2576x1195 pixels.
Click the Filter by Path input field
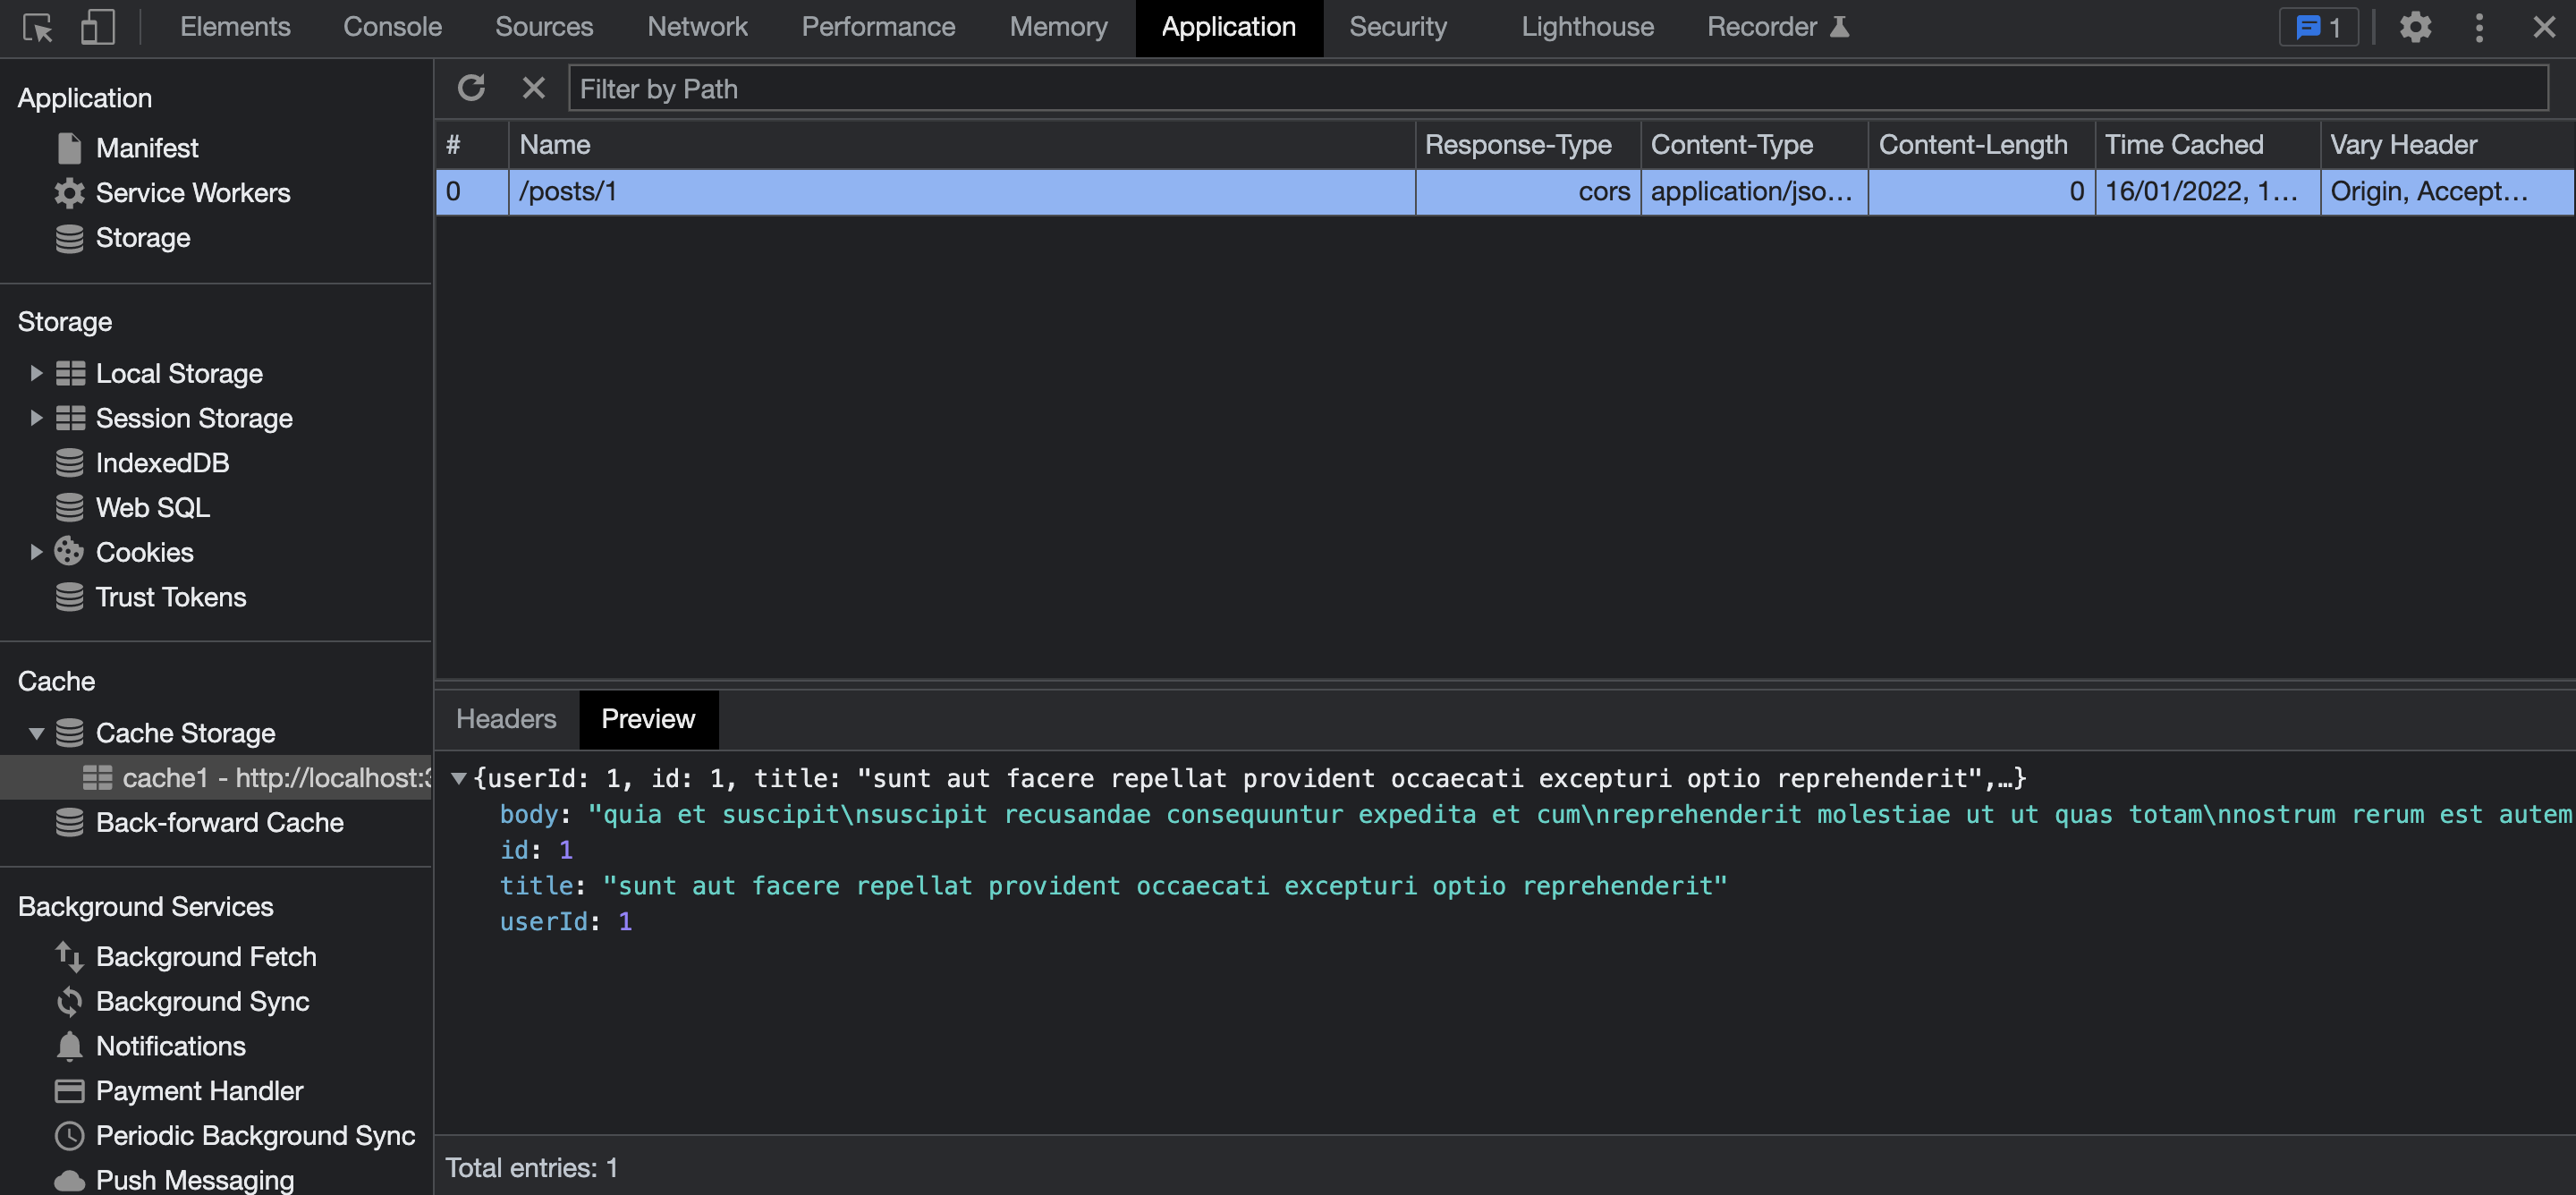(1556, 89)
